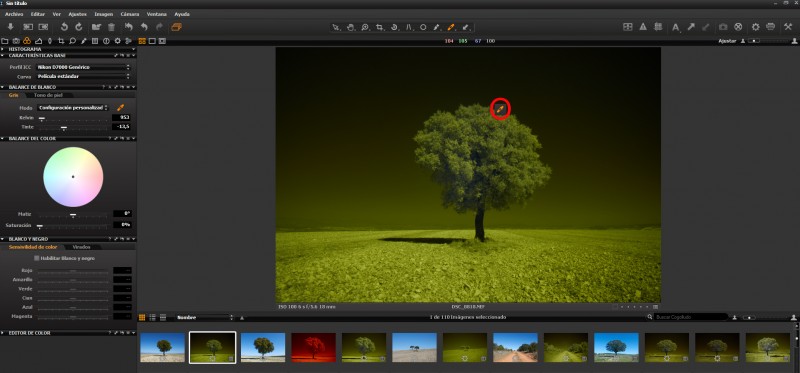Select the Pan hand tool
The image size is (800, 373).
[x=351, y=27]
